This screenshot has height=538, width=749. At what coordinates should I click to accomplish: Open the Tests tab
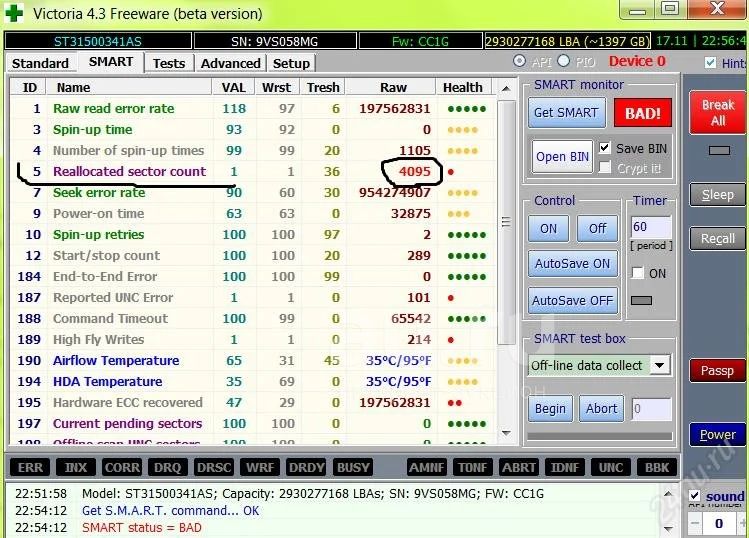169,63
